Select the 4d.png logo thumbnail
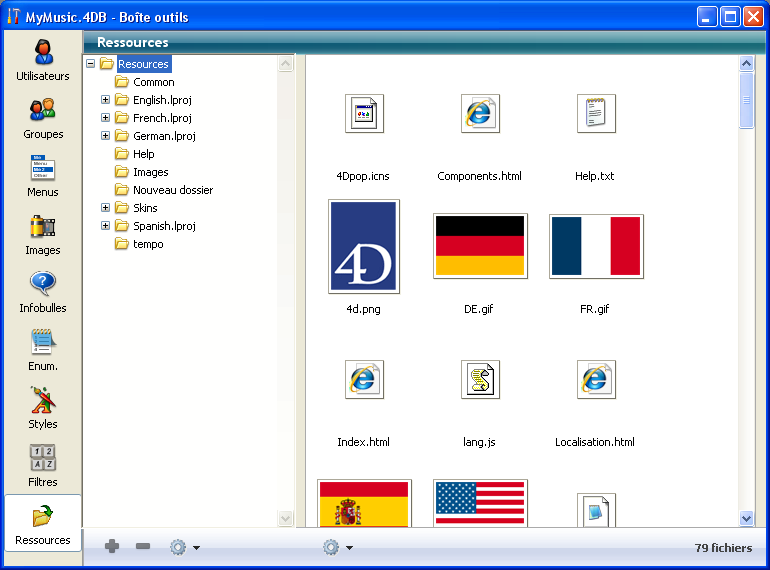This screenshot has height=570, width=770. tap(364, 246)
